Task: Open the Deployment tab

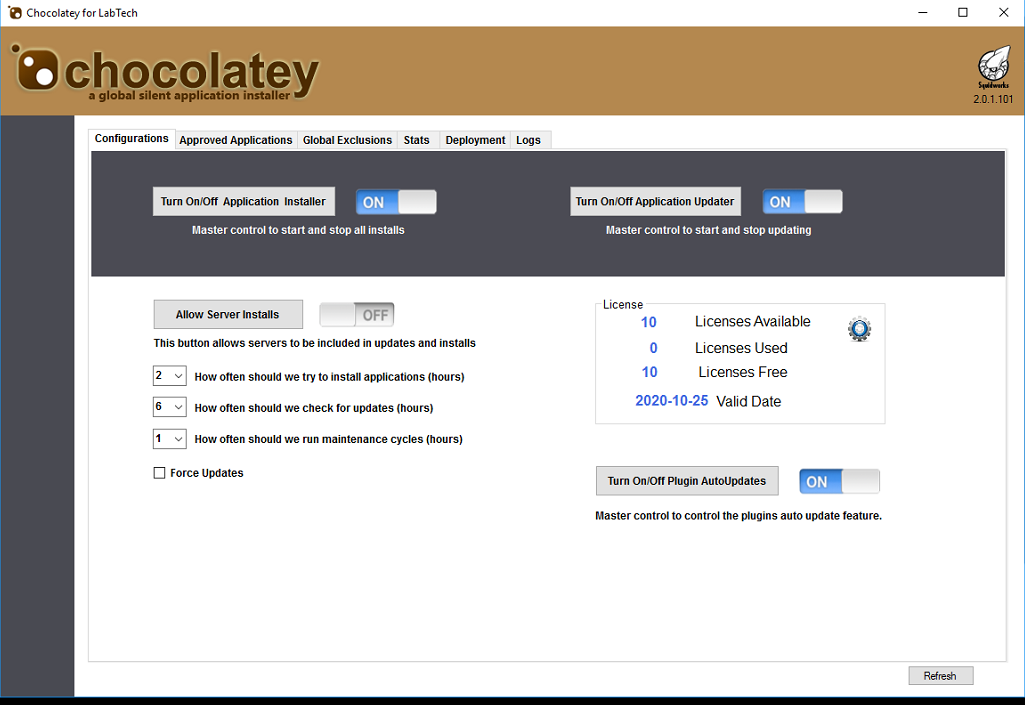Action: point(475,140)
